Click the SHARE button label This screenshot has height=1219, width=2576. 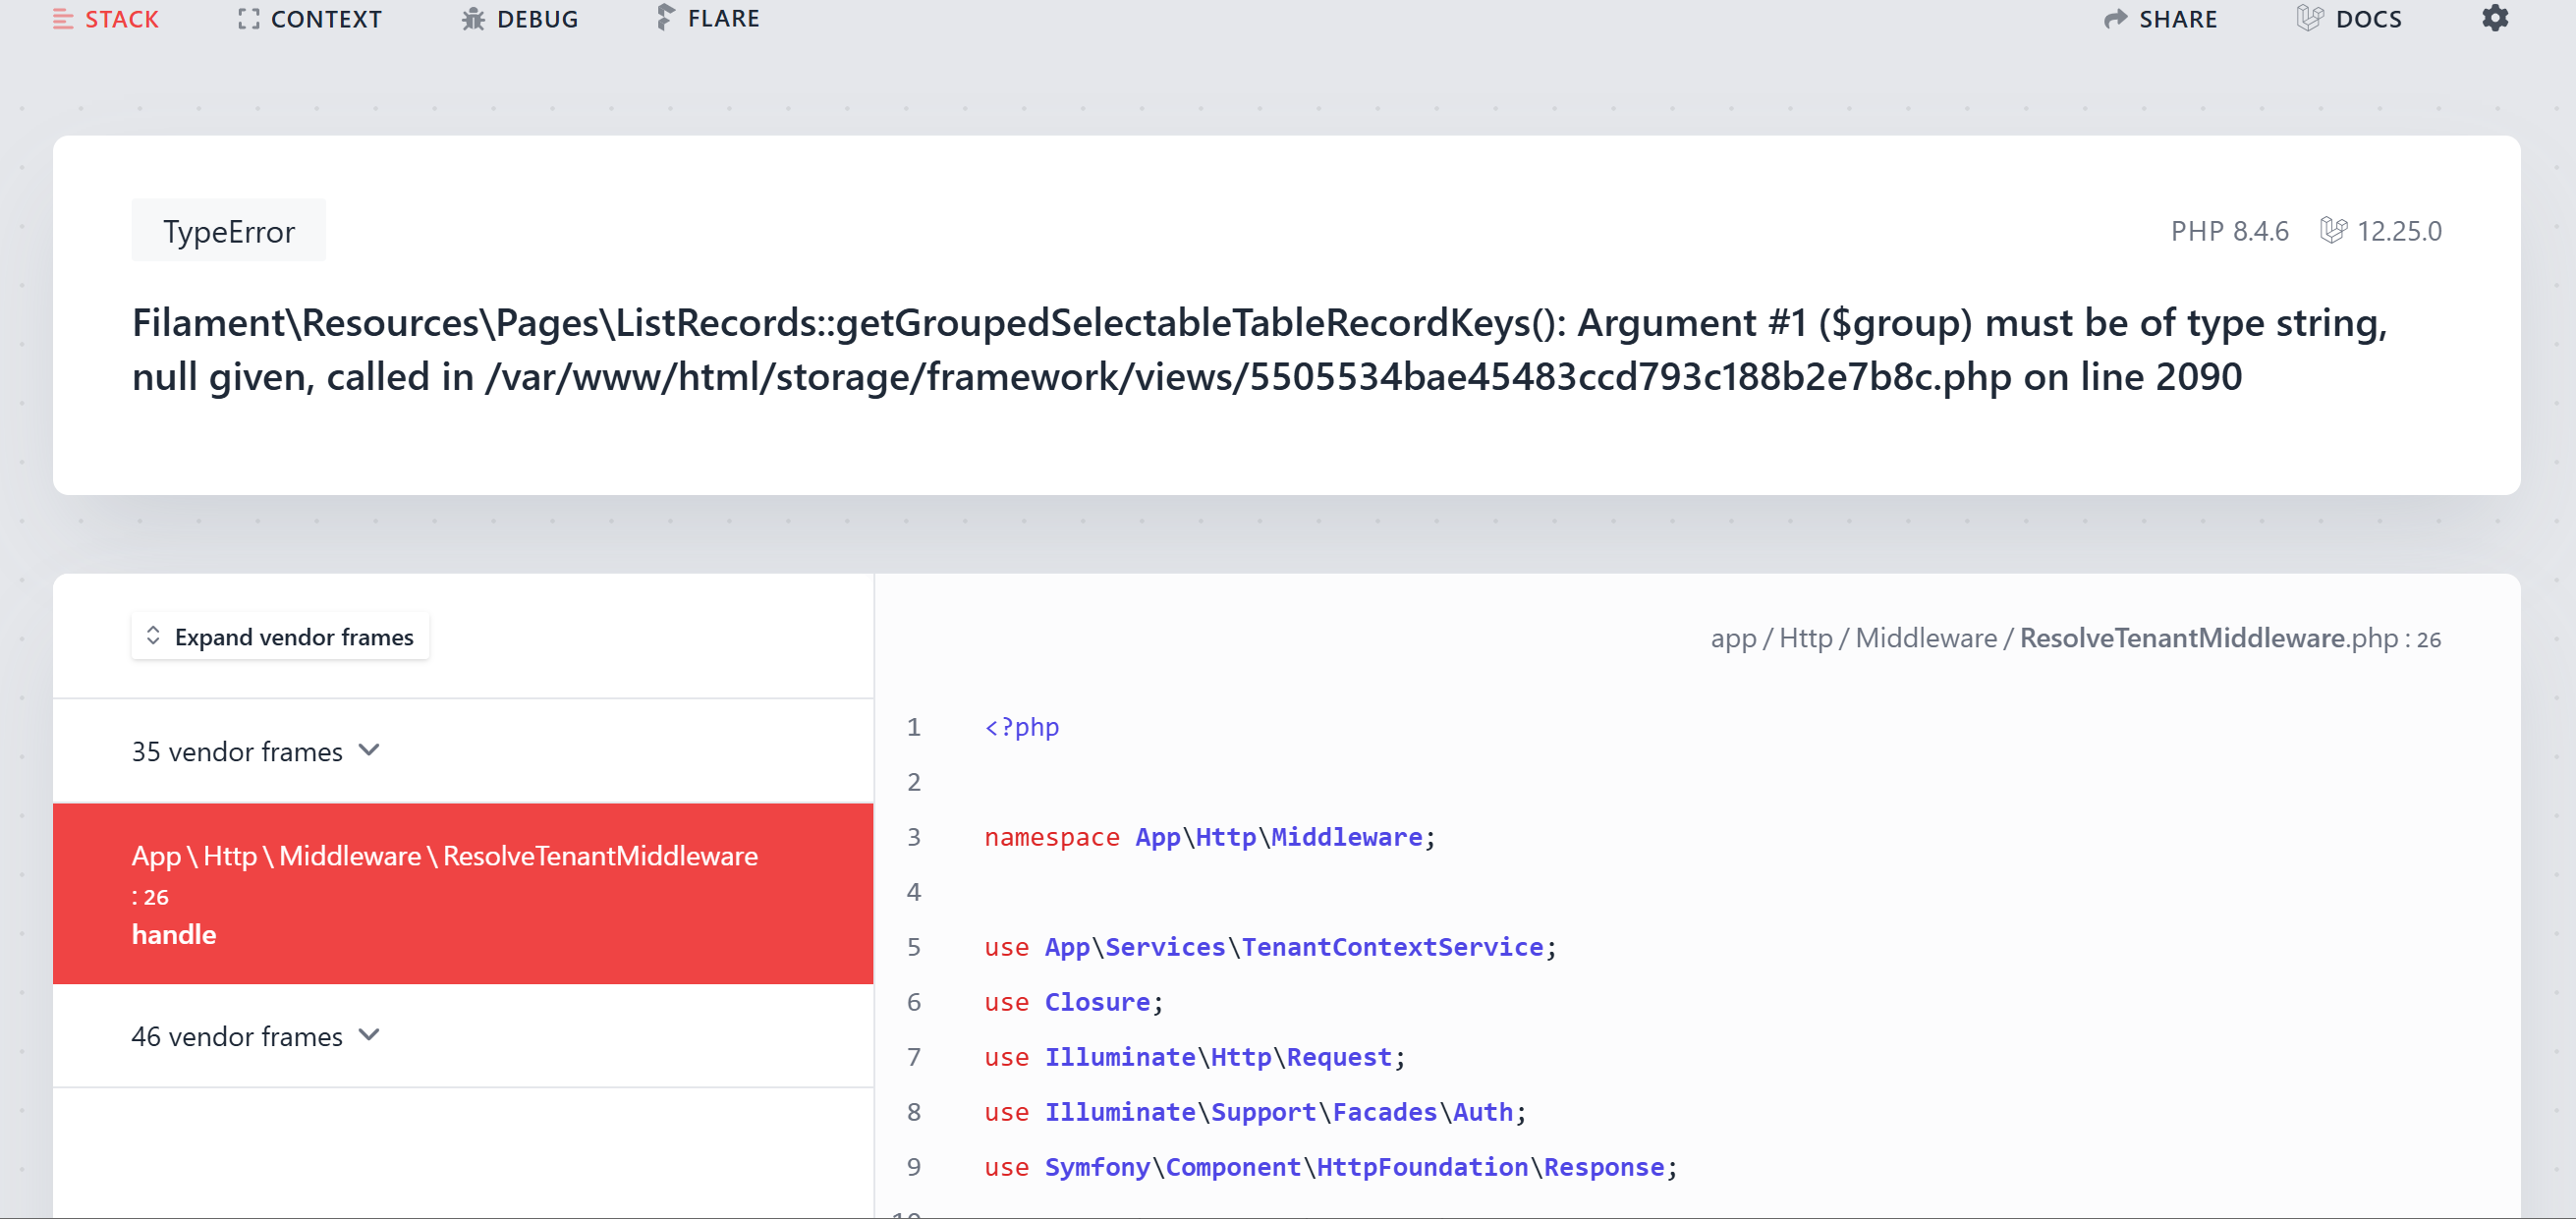pyautogui.click(x=2178, y=19)
